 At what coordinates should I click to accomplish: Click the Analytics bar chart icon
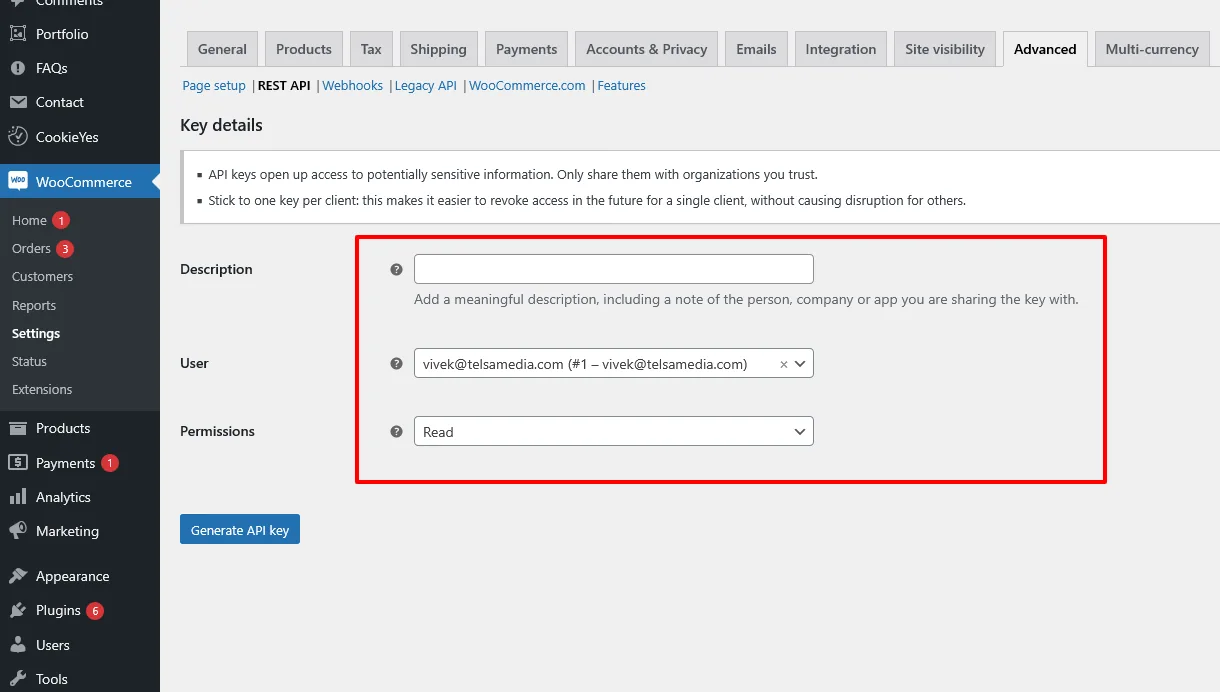[18, 497]
